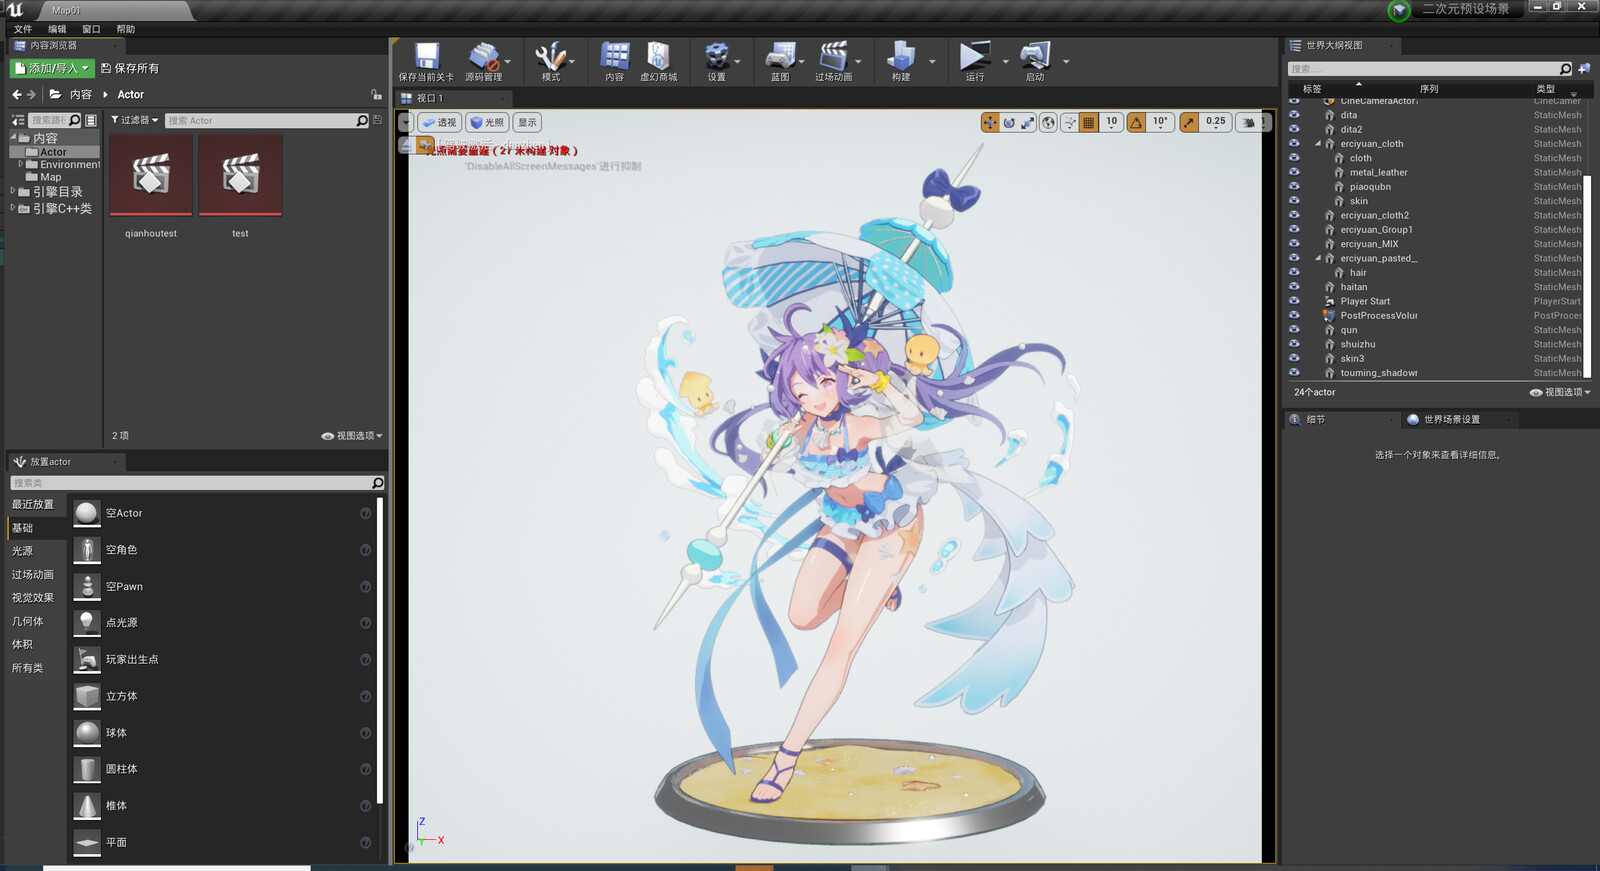Open the Filters (过滤器) dropdown

point(135,120)
